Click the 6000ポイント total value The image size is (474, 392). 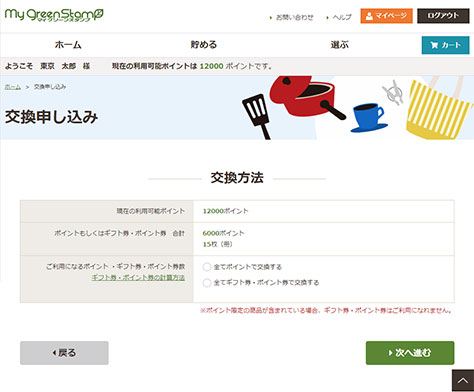(x=223, y=233)
